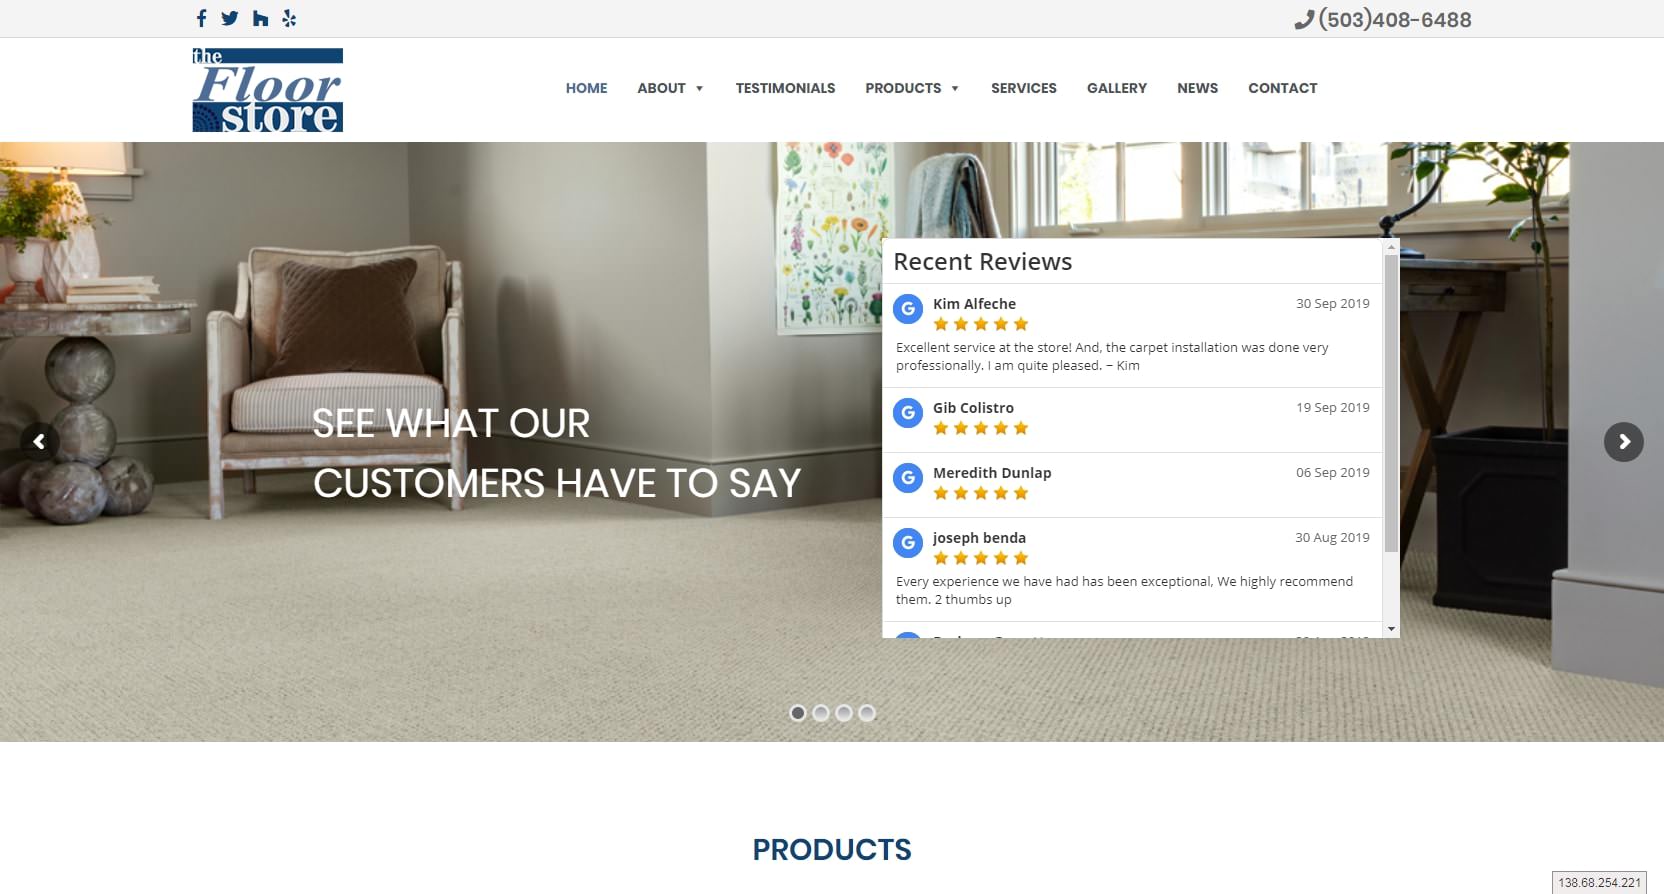Select the fourth slider dot
Screen dimensions: 1664x894
tap(867, 713)
